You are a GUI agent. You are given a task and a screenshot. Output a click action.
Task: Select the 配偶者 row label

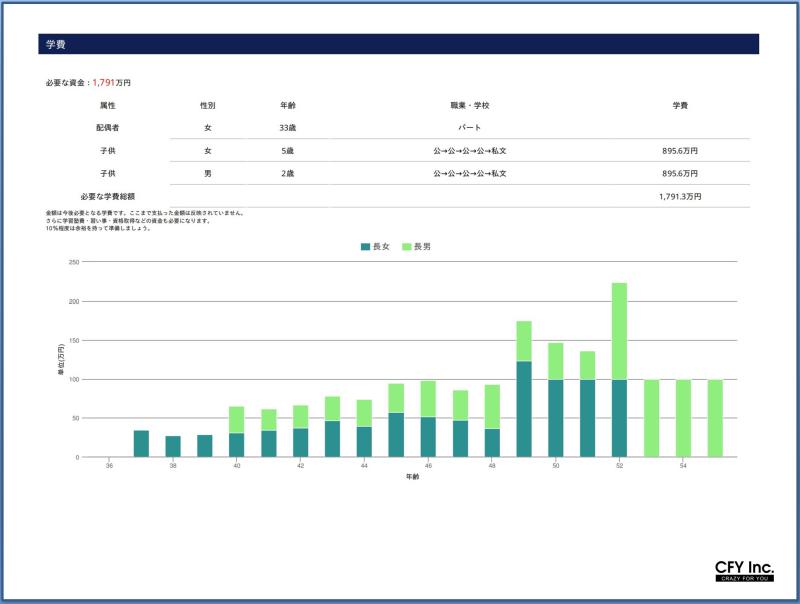(x=107, y=128)
